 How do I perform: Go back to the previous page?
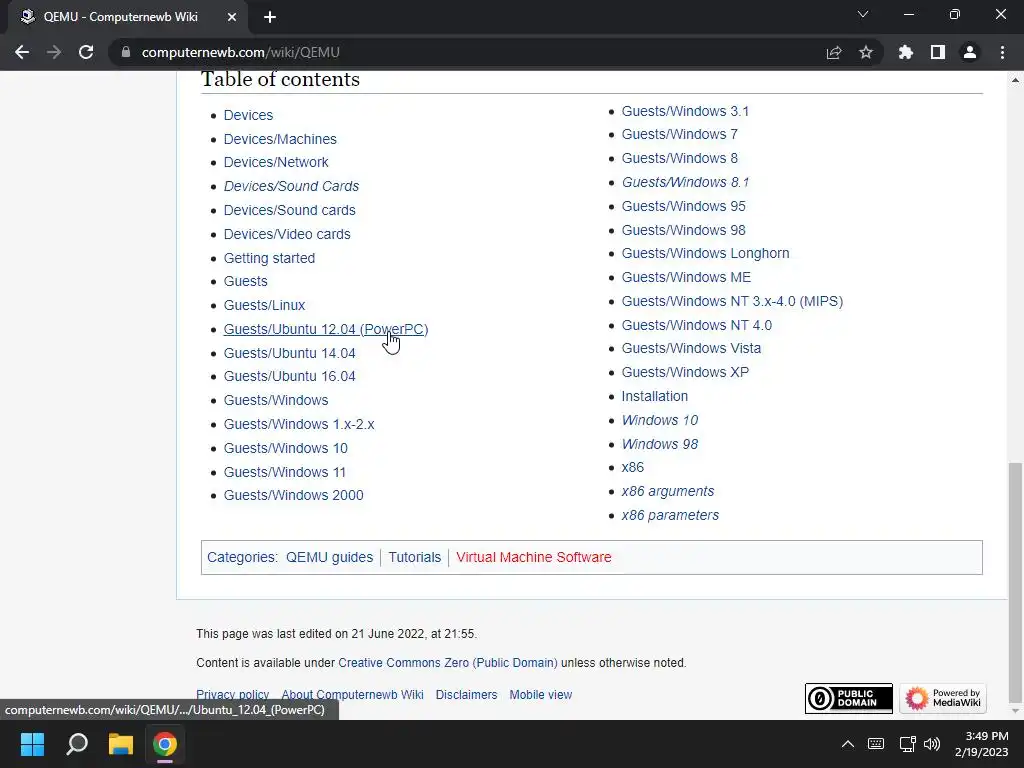click(22, 52)
